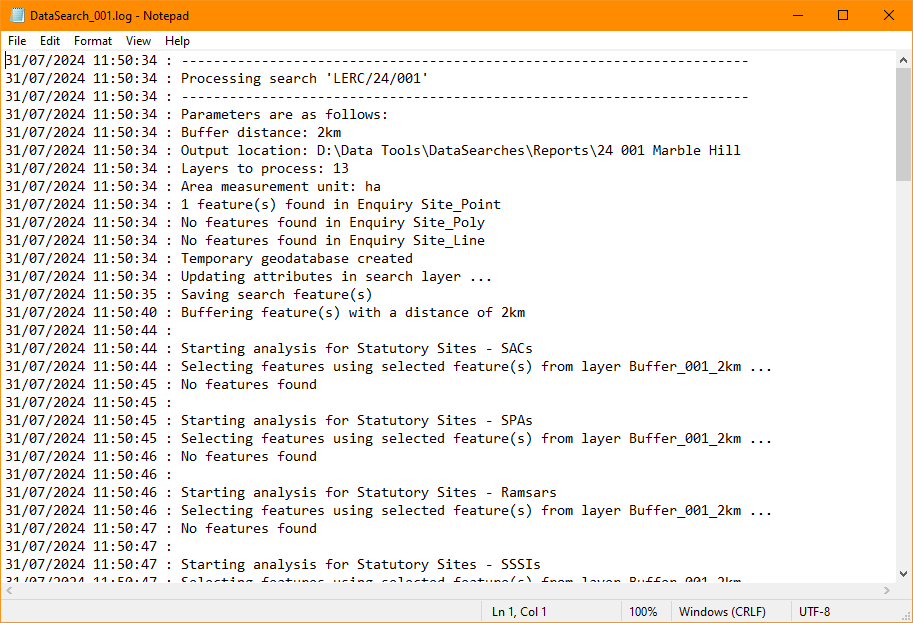Open the Format menu

93,41
